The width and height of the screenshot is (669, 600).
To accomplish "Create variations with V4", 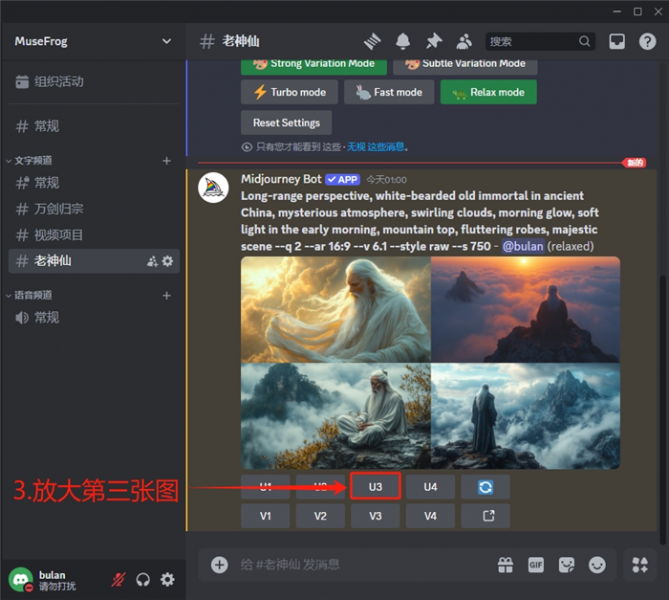I will coord(430,516).
